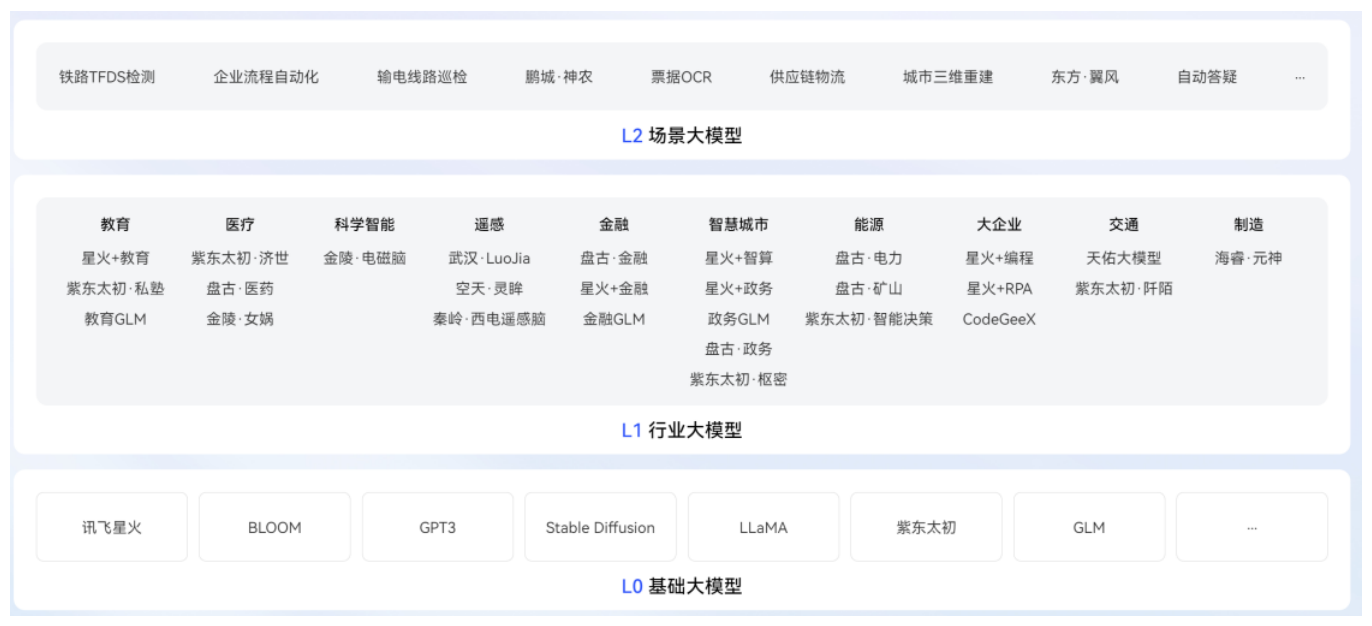This screenshot has height=626, width=1372.
Task: Click the ellipsis after 自动答疑
Action: [1300, 77]
